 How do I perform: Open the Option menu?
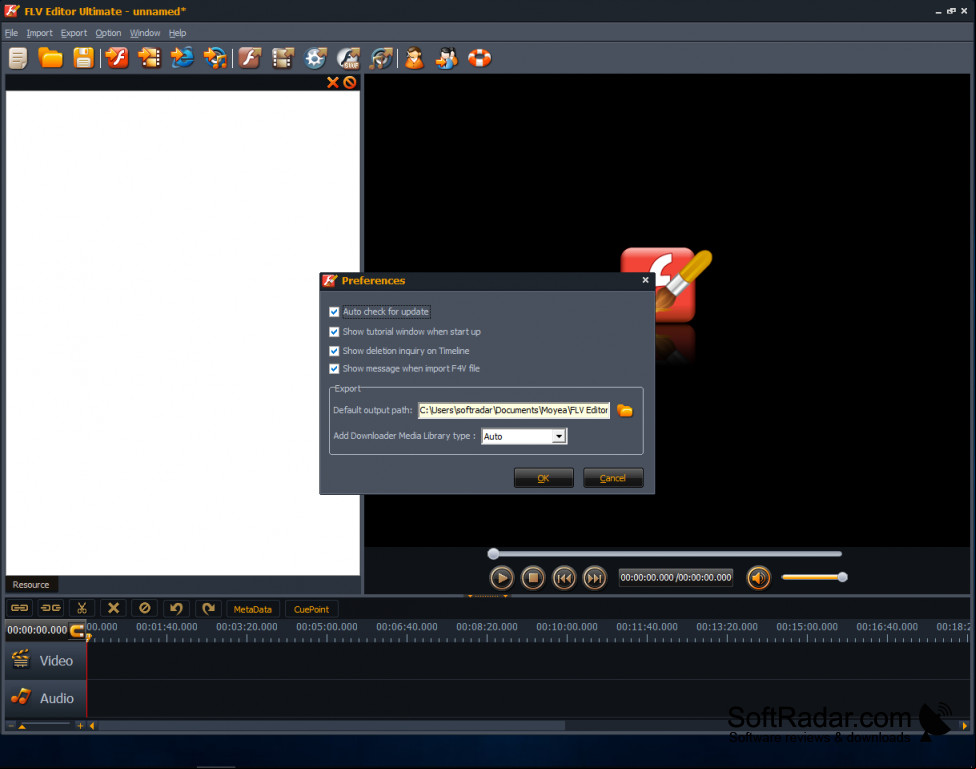(x=108, y=33)
